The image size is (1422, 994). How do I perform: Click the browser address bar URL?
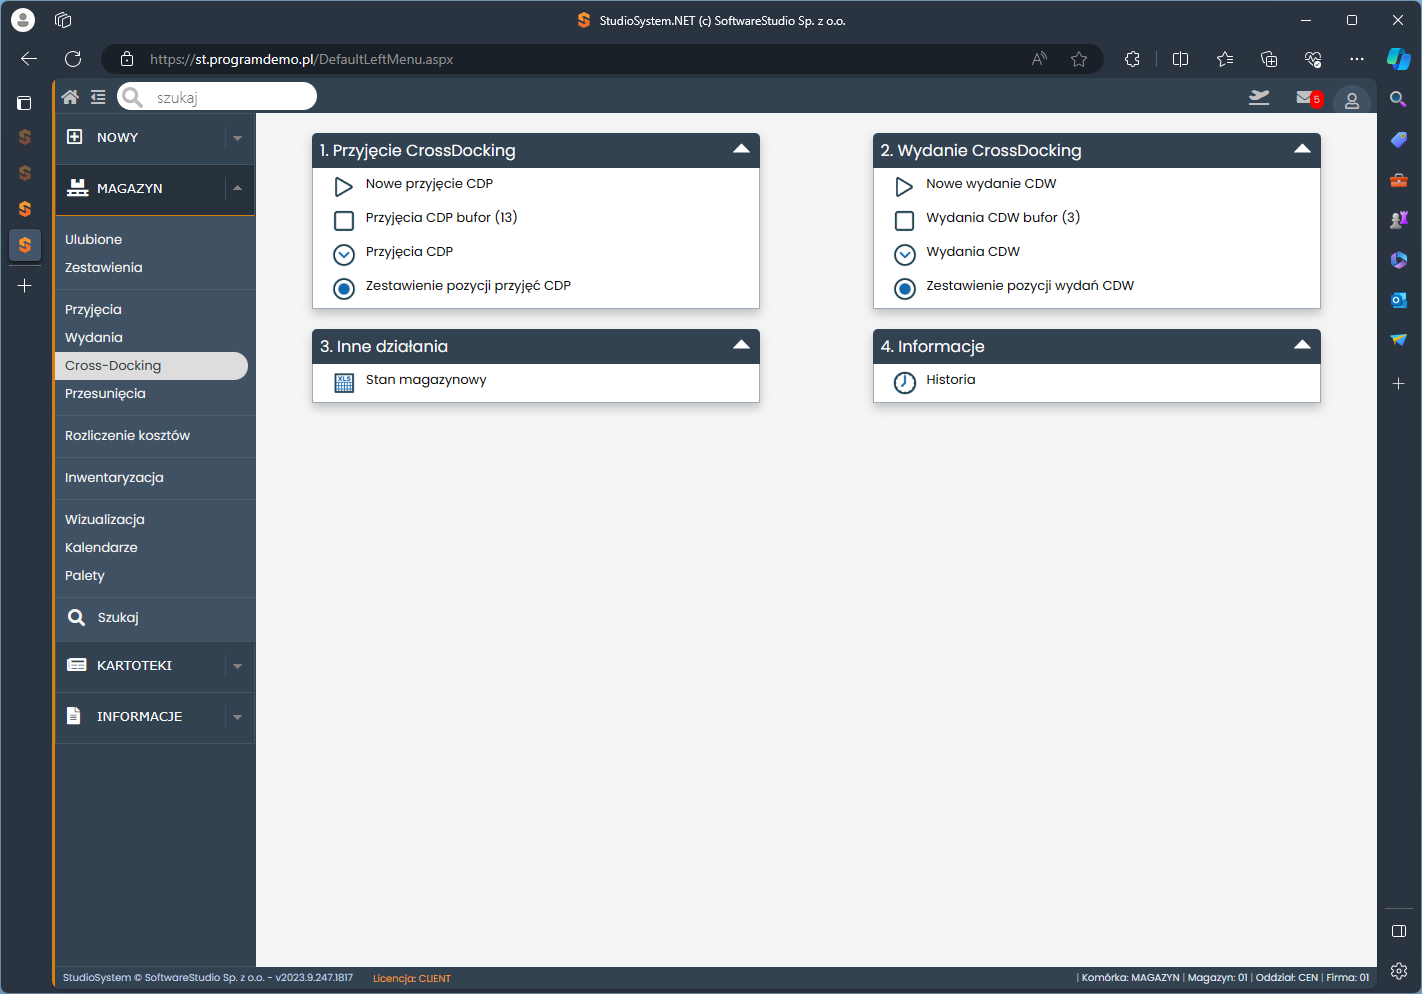tap(301, 59)
